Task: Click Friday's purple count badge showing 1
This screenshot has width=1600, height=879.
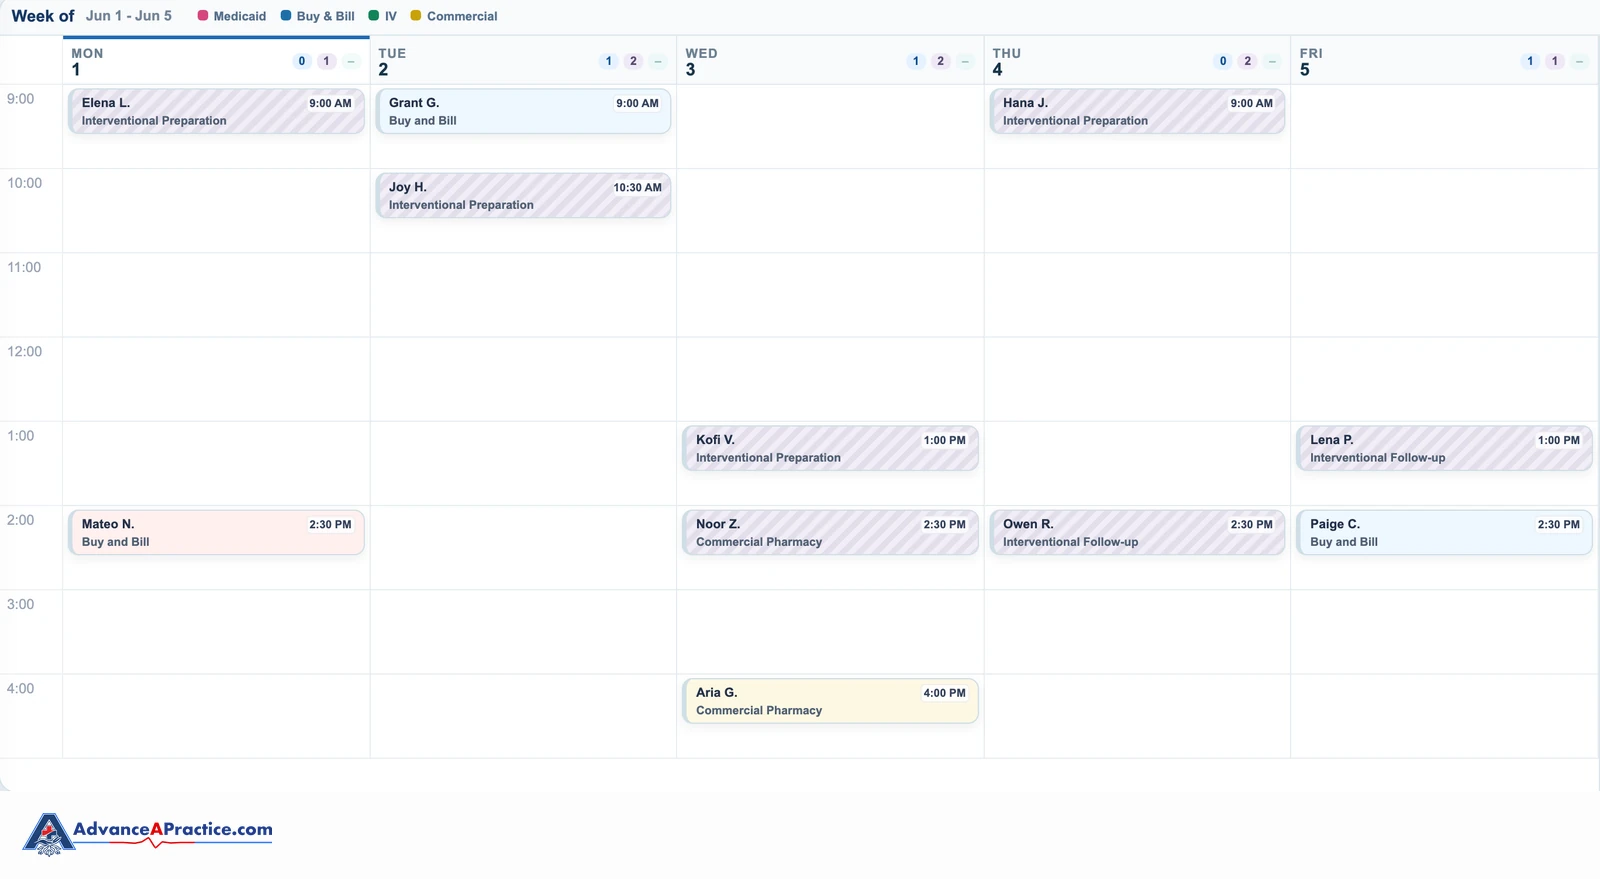Action: [1554, 61]
